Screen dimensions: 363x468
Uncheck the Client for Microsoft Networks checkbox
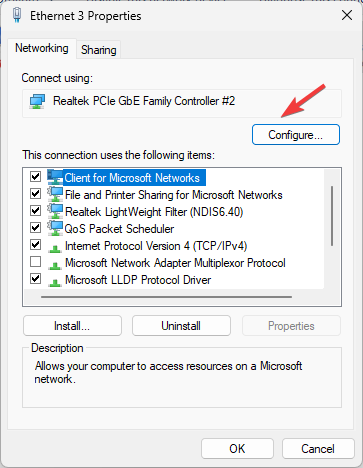coord(35,176)
